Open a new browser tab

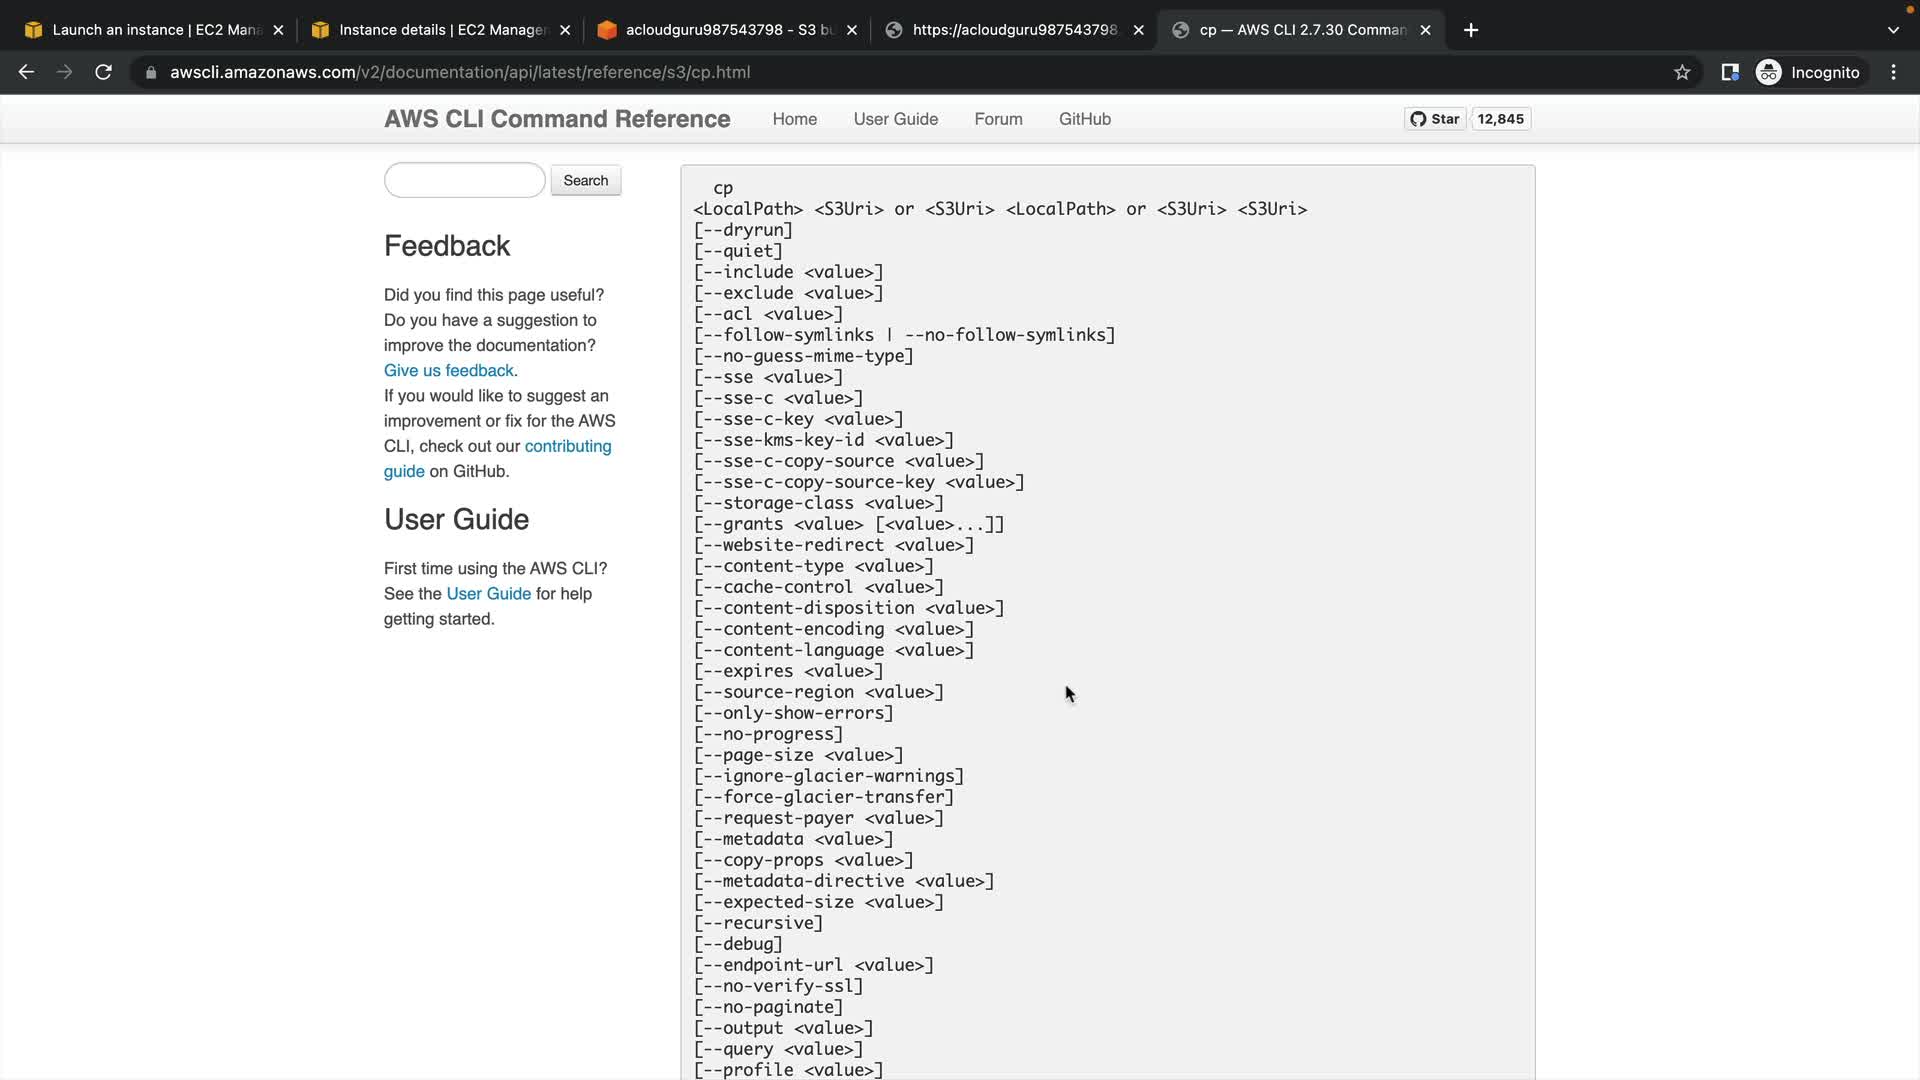pyautogui.click(x=1470, y=30)
